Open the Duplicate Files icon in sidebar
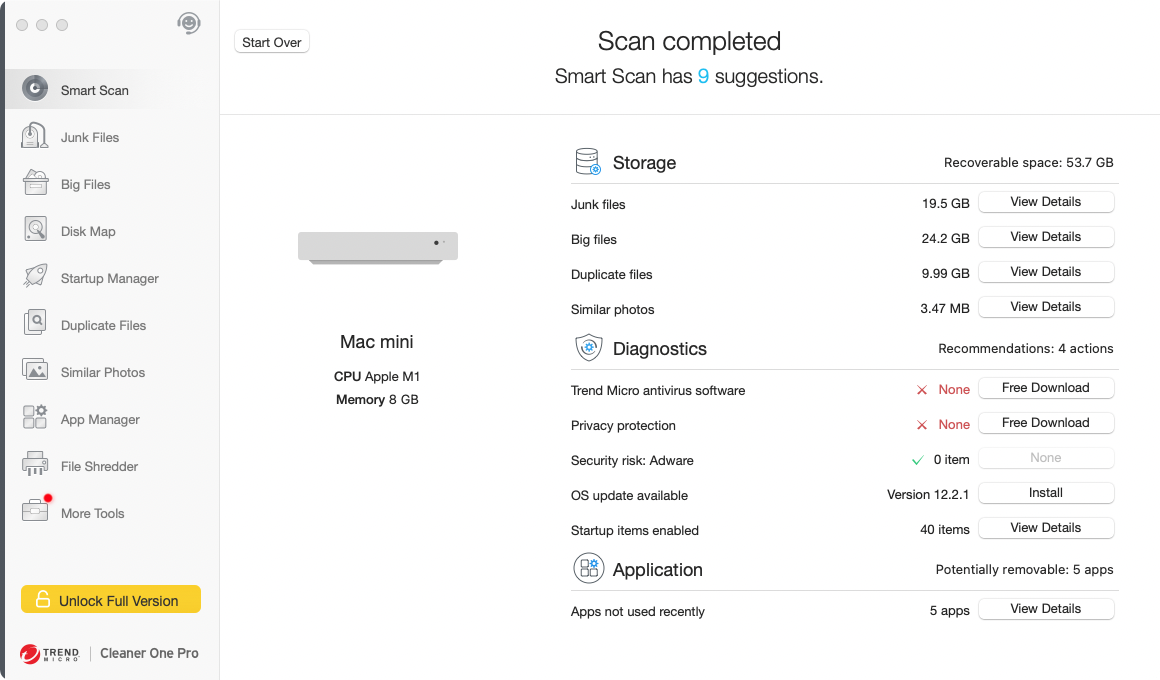 click(x=35, y=325)
